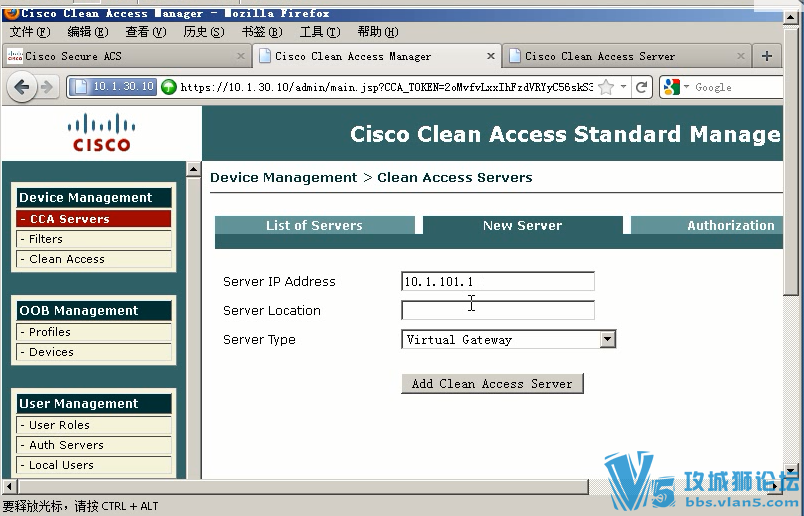Open Local Users in sidebar
804x516 pixels.
pyautogui.click(x=93, y=465)
